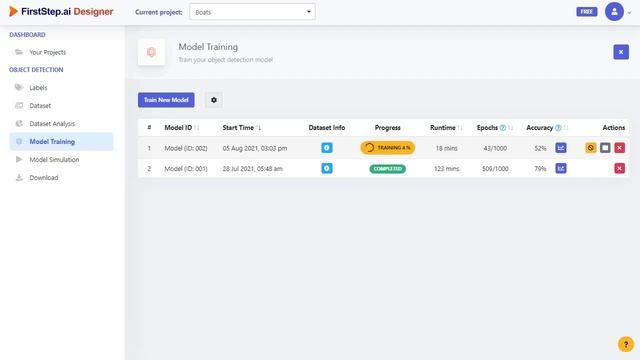The image size is (640, 360).
Task: Click the Dataset icon in sidebar
Action: pos(19,105)
